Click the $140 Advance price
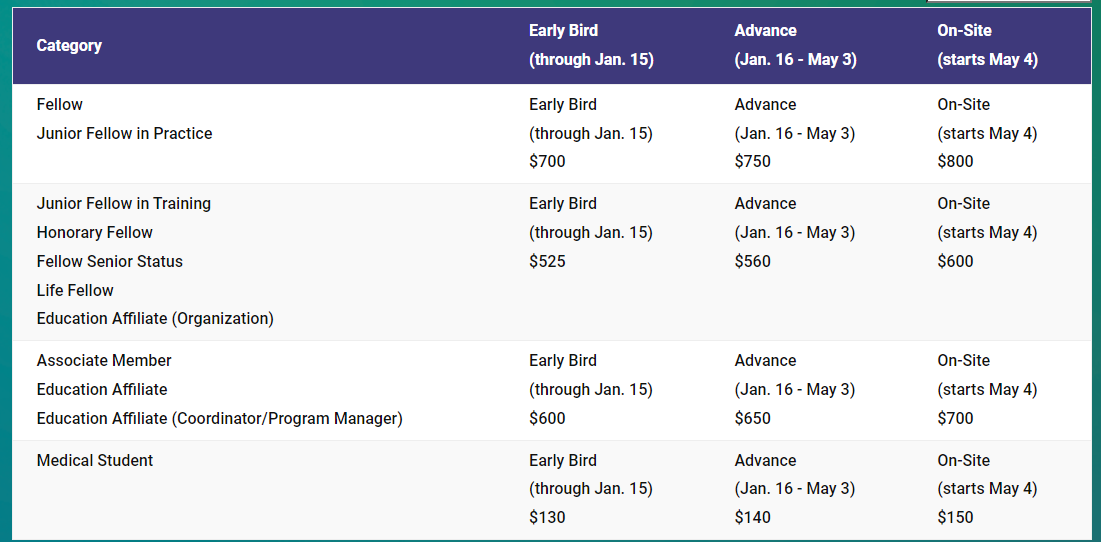Image resolution: width=1101 pixels, height=542 pixels. (x=752, y=517)
